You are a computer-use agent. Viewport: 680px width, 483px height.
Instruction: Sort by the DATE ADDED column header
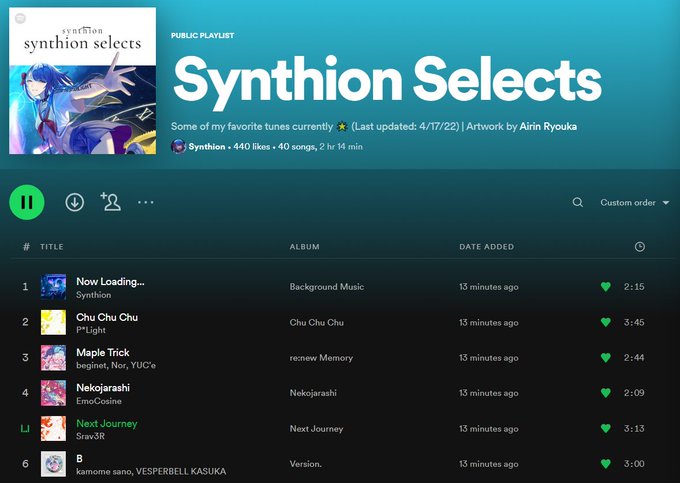487,247
